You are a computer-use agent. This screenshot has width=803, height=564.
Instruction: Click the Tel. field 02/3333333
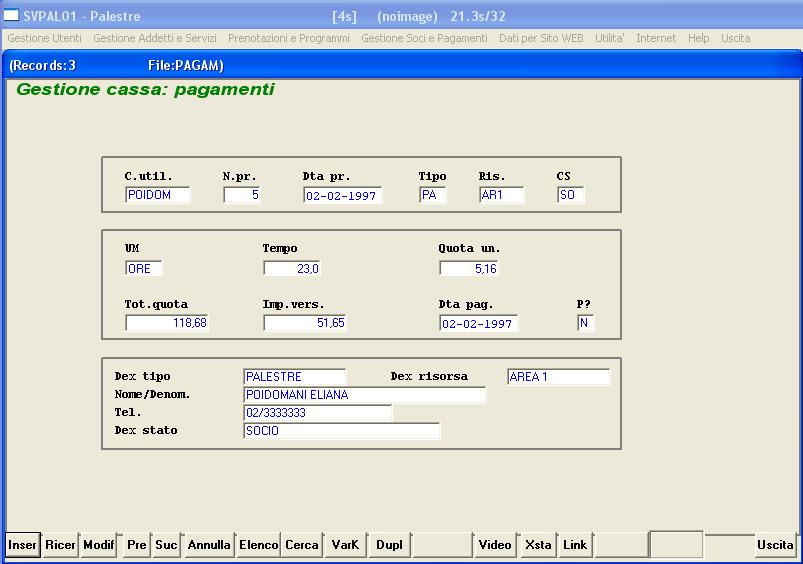(x=318, y=413)
